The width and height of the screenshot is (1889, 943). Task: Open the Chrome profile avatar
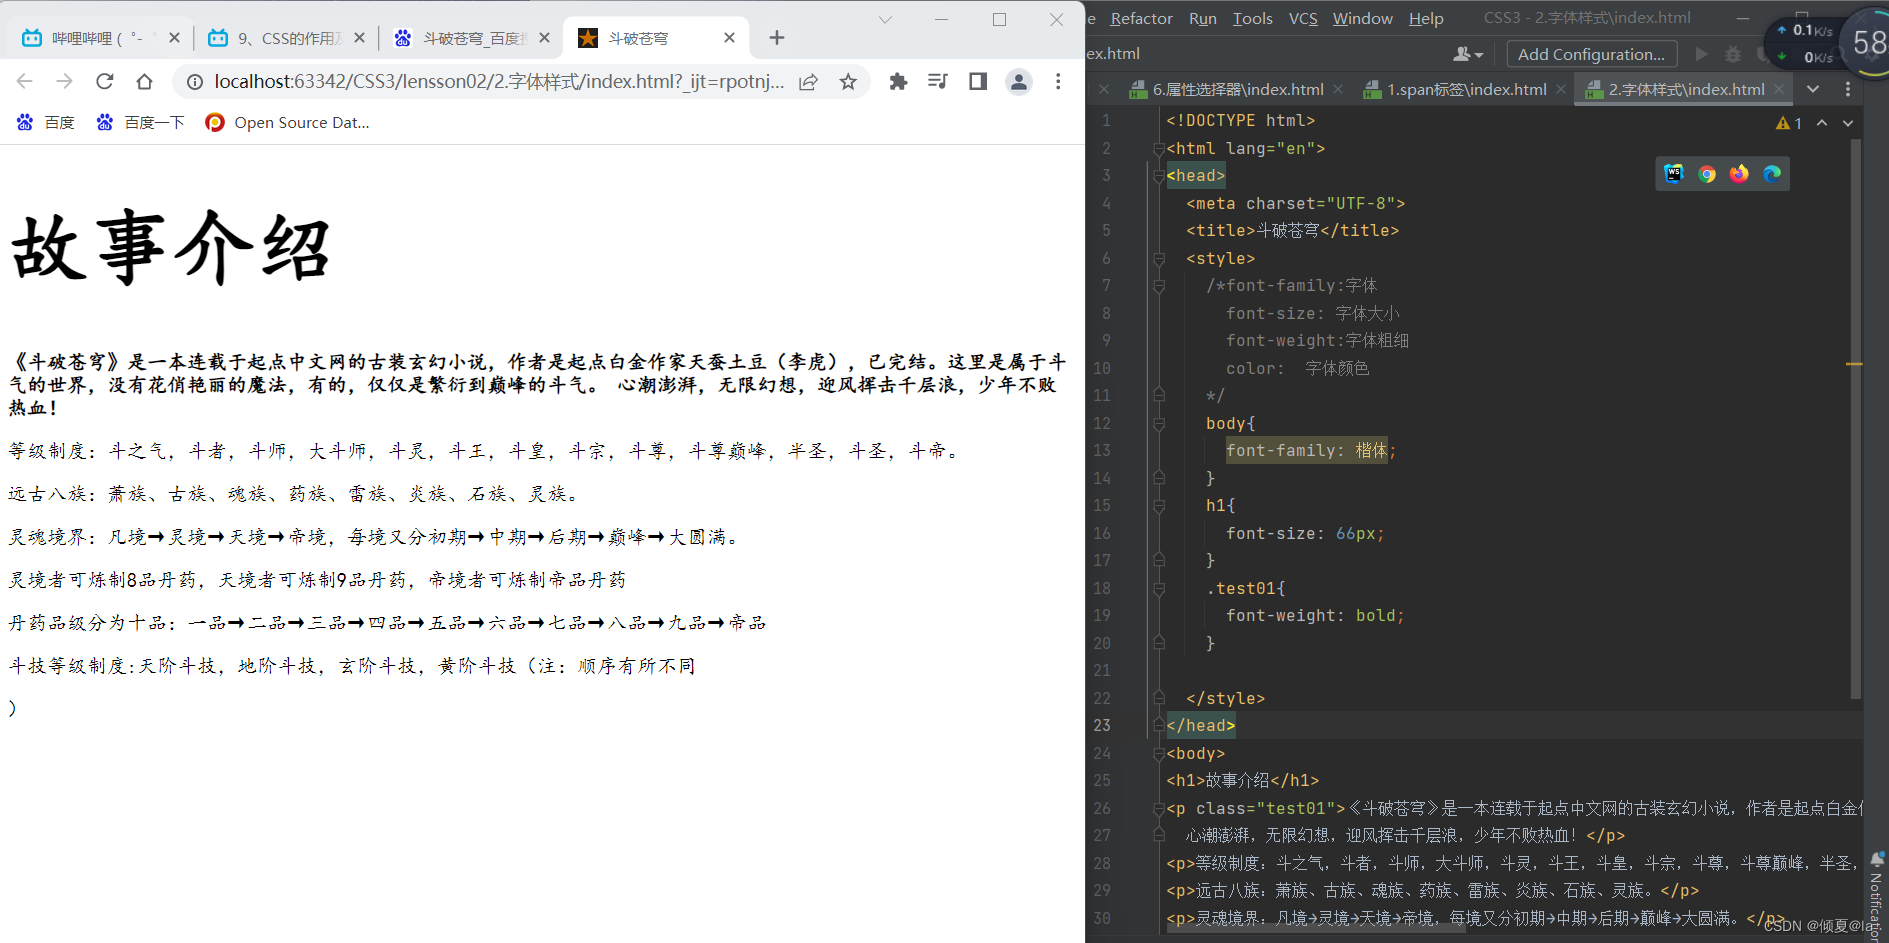1018,82
